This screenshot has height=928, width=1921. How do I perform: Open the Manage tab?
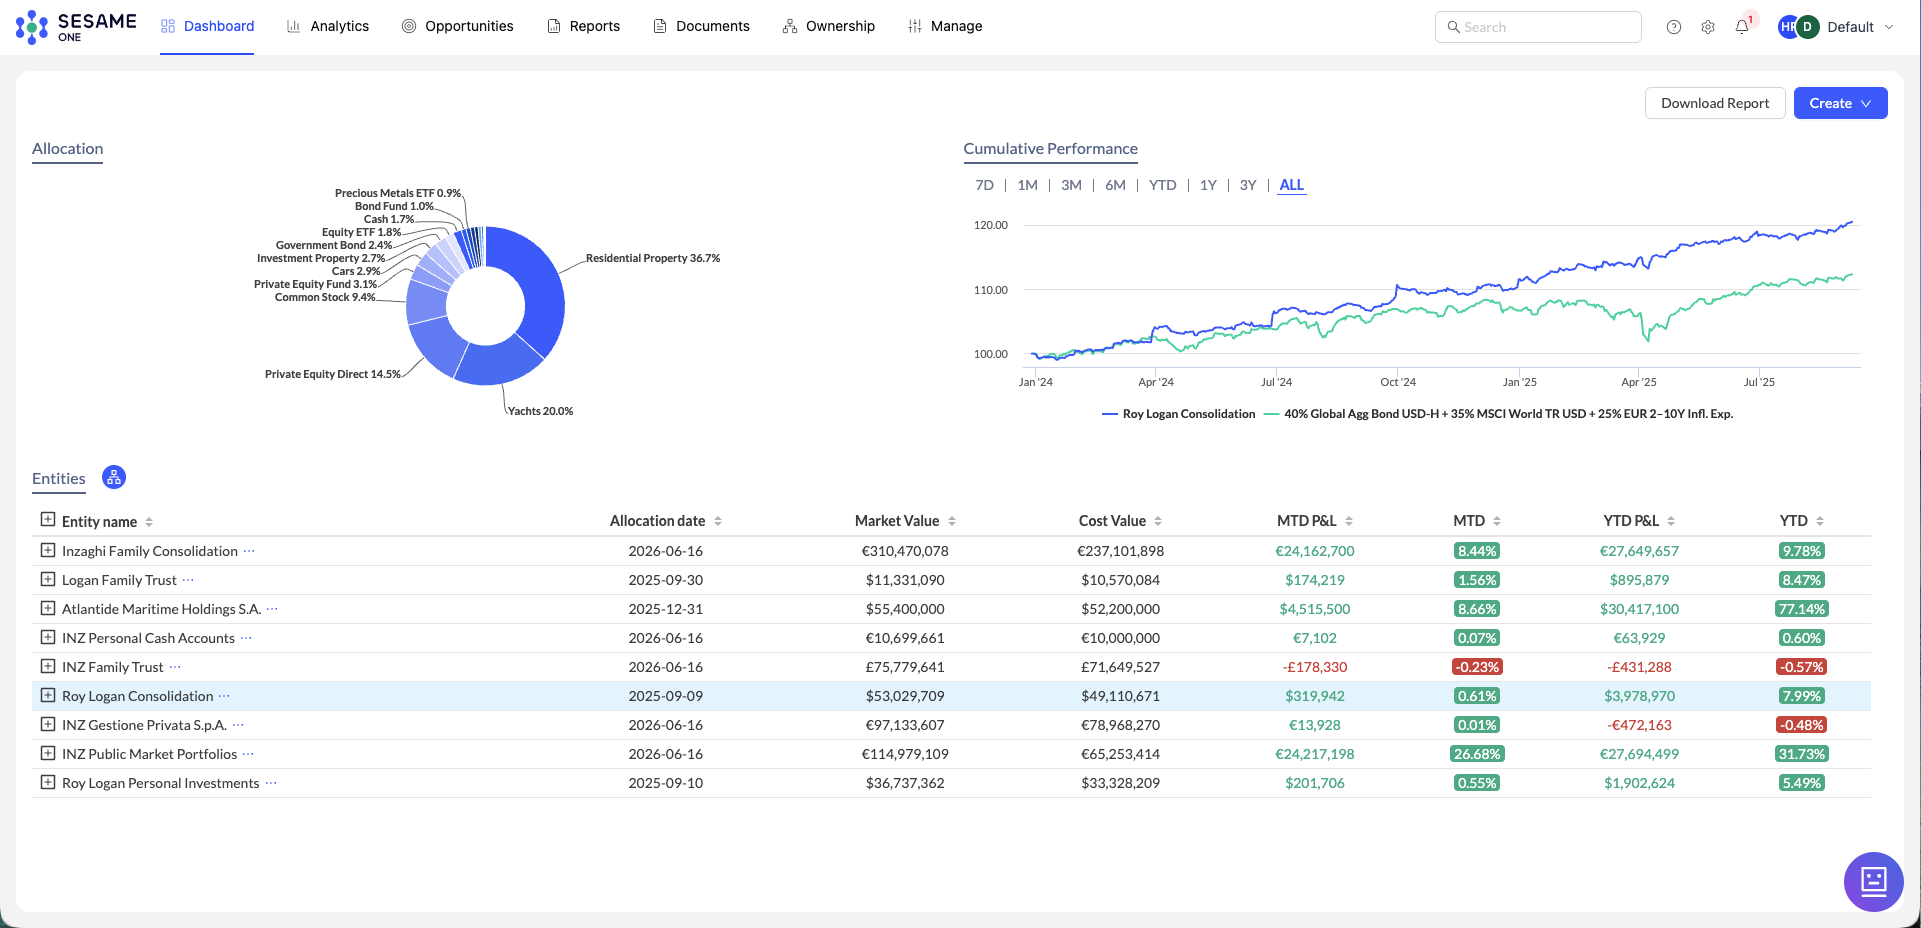(945, 26)
